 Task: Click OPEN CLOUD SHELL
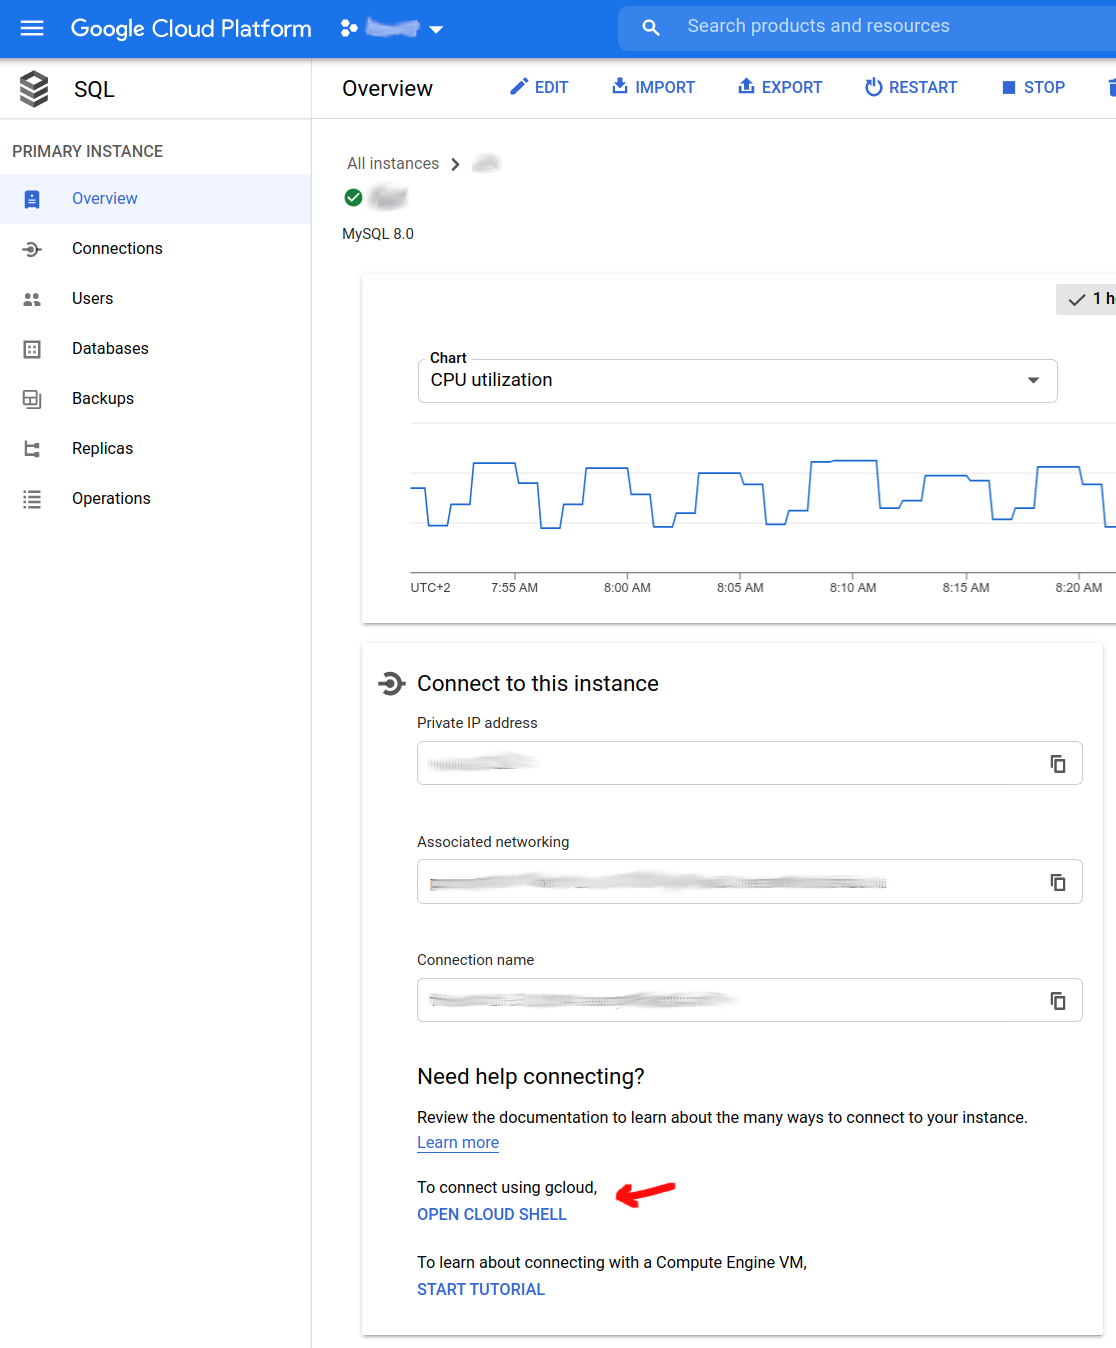coord(492,1214)
